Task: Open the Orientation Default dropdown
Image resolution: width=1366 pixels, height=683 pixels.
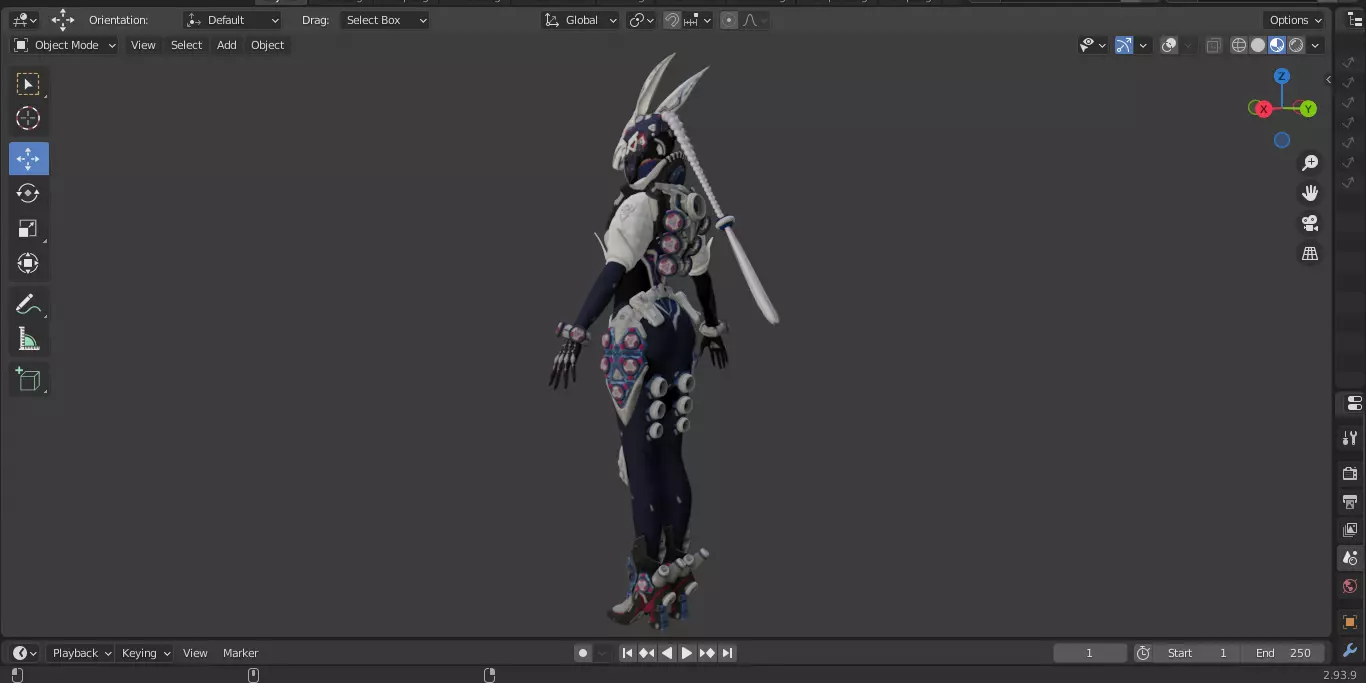Action: (233, 20)
